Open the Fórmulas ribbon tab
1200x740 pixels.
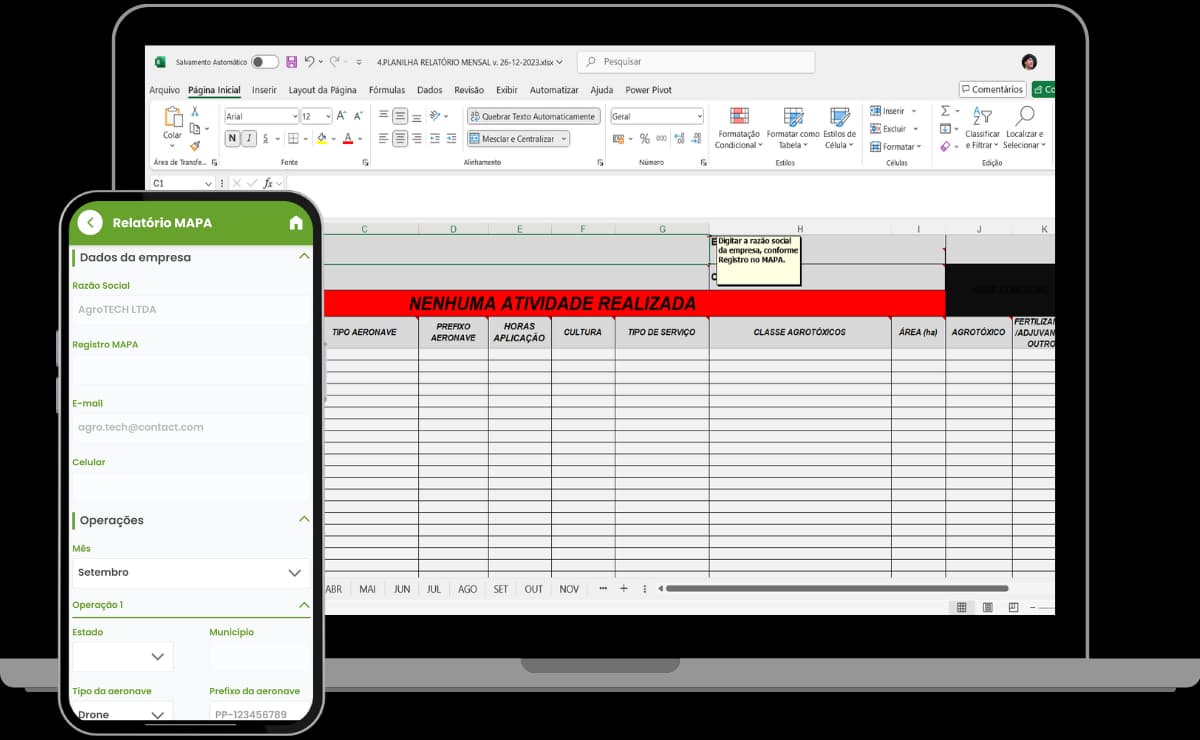(x=387, y=90)
